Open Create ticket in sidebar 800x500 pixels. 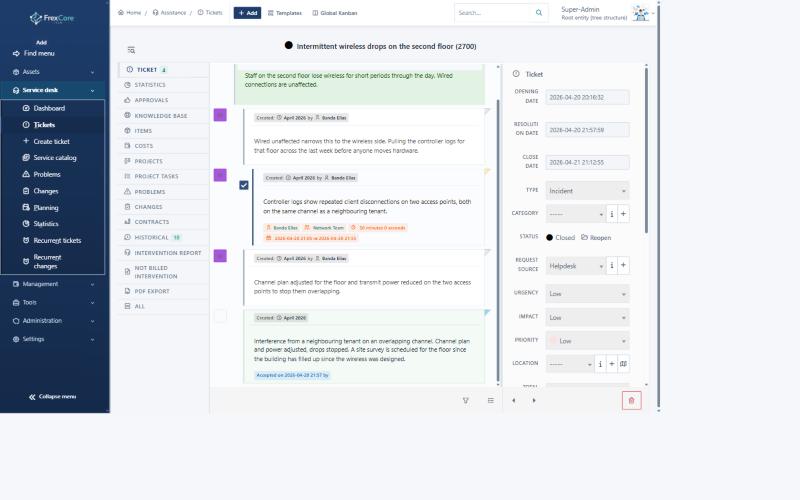[x=51, y=141]
